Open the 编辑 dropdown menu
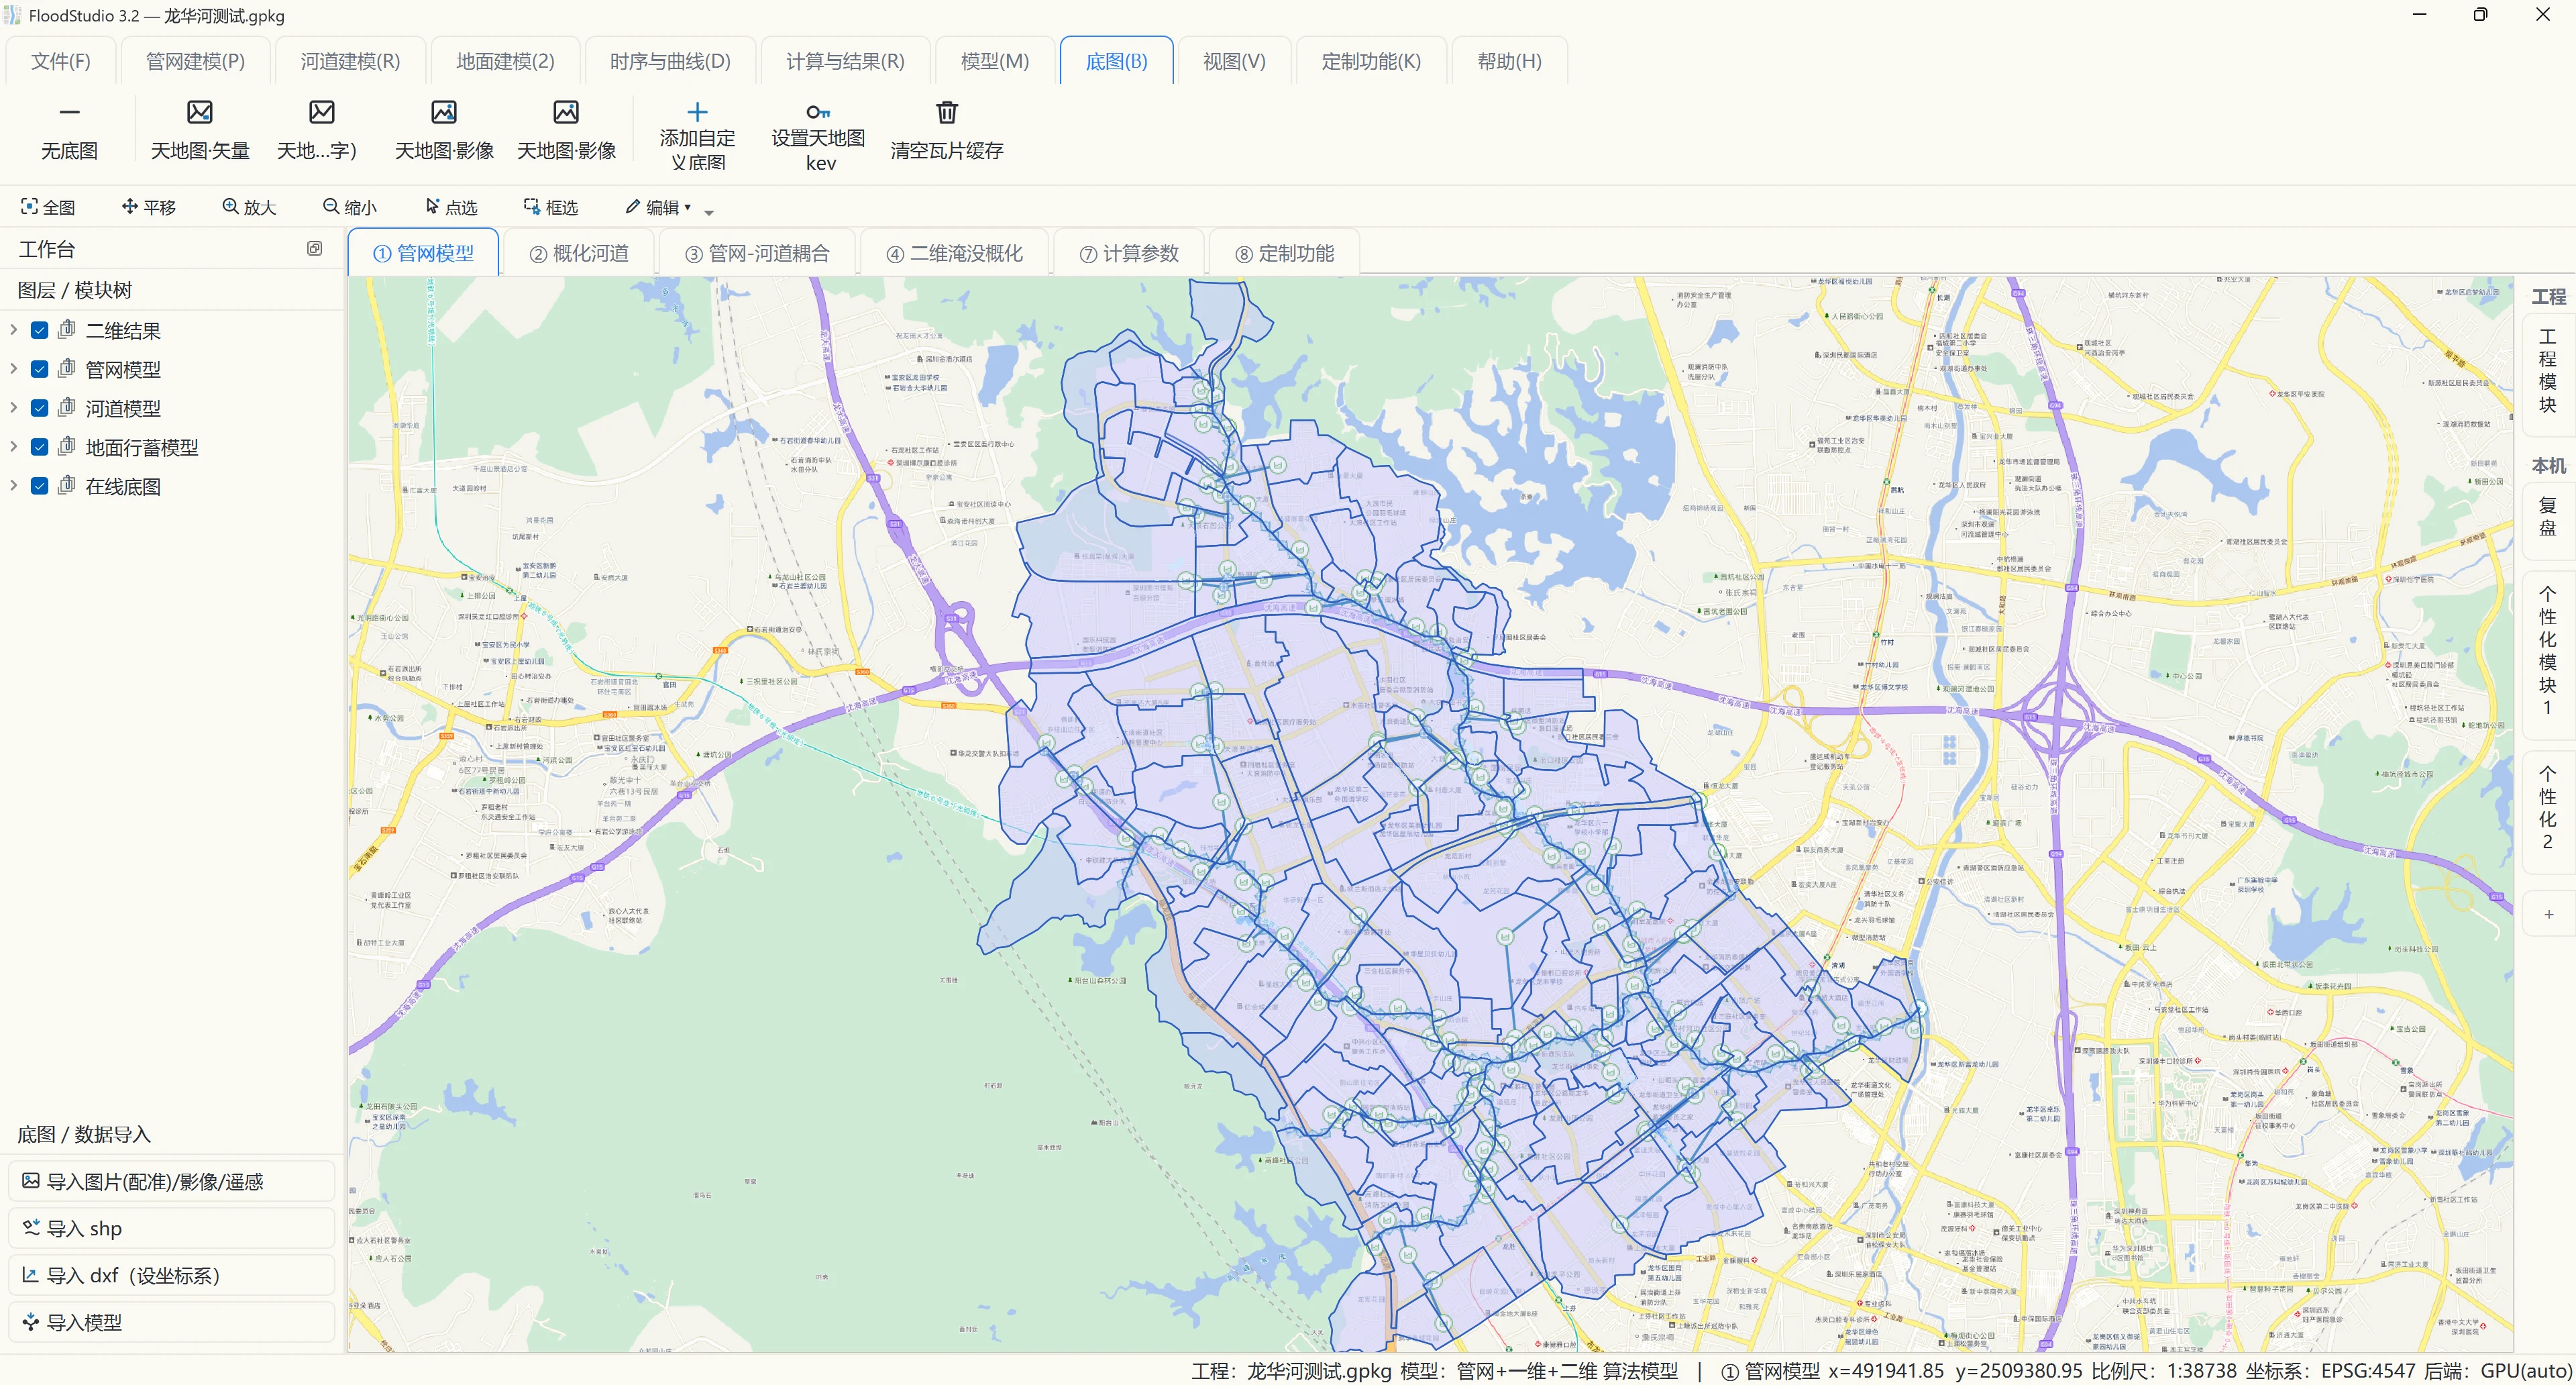Screen dimensions: 2576x1385 tap(658, 207)
